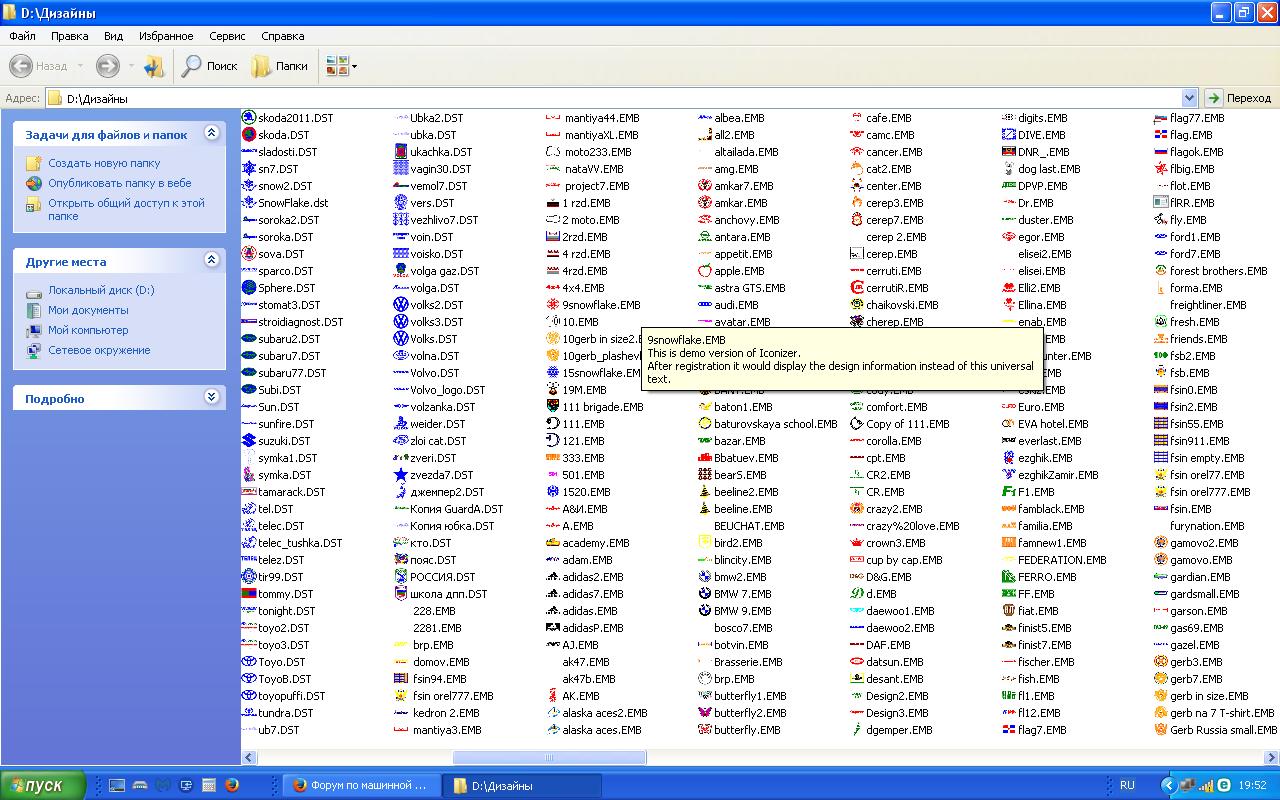Select the comfort.EMB file icon

point(857,407)
